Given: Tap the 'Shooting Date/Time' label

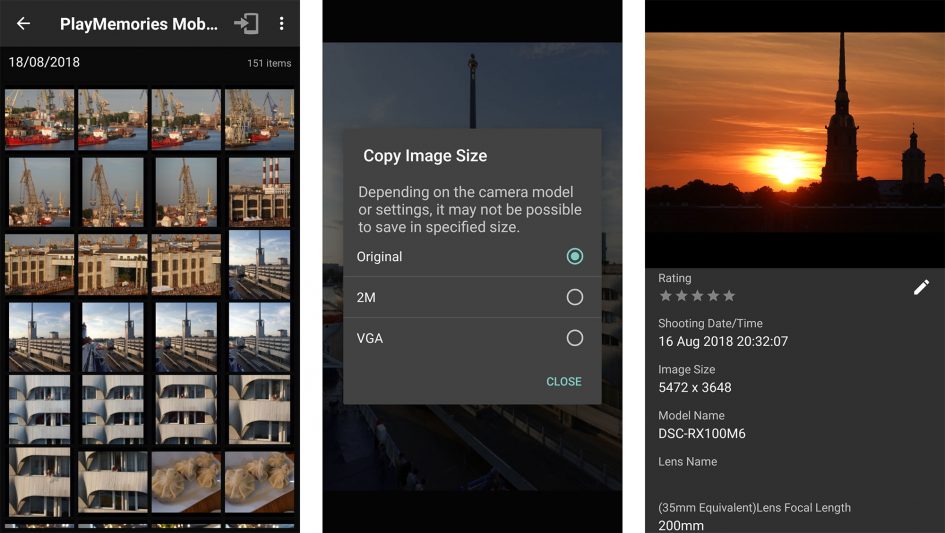Looking at the screenshot, I should coord(710,323).
